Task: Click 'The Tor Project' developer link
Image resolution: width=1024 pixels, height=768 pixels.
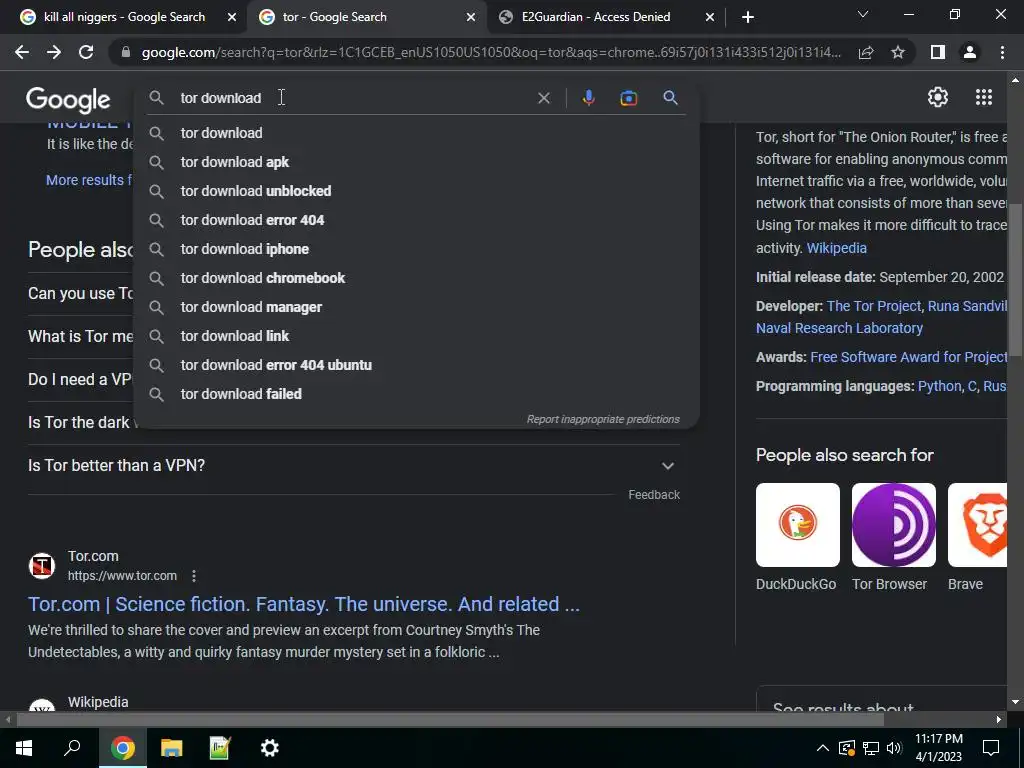Action: click(x=874, y=306)
